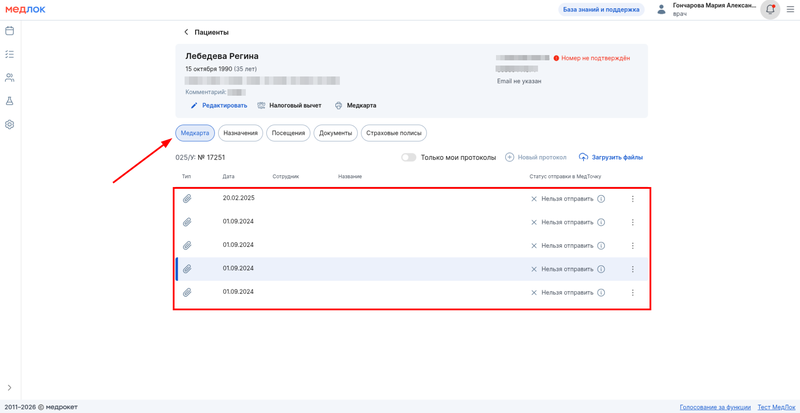Click info icon on the 20.02.2025 row
The width and height of the screenshot is (800, 413).
pos(601,199)
